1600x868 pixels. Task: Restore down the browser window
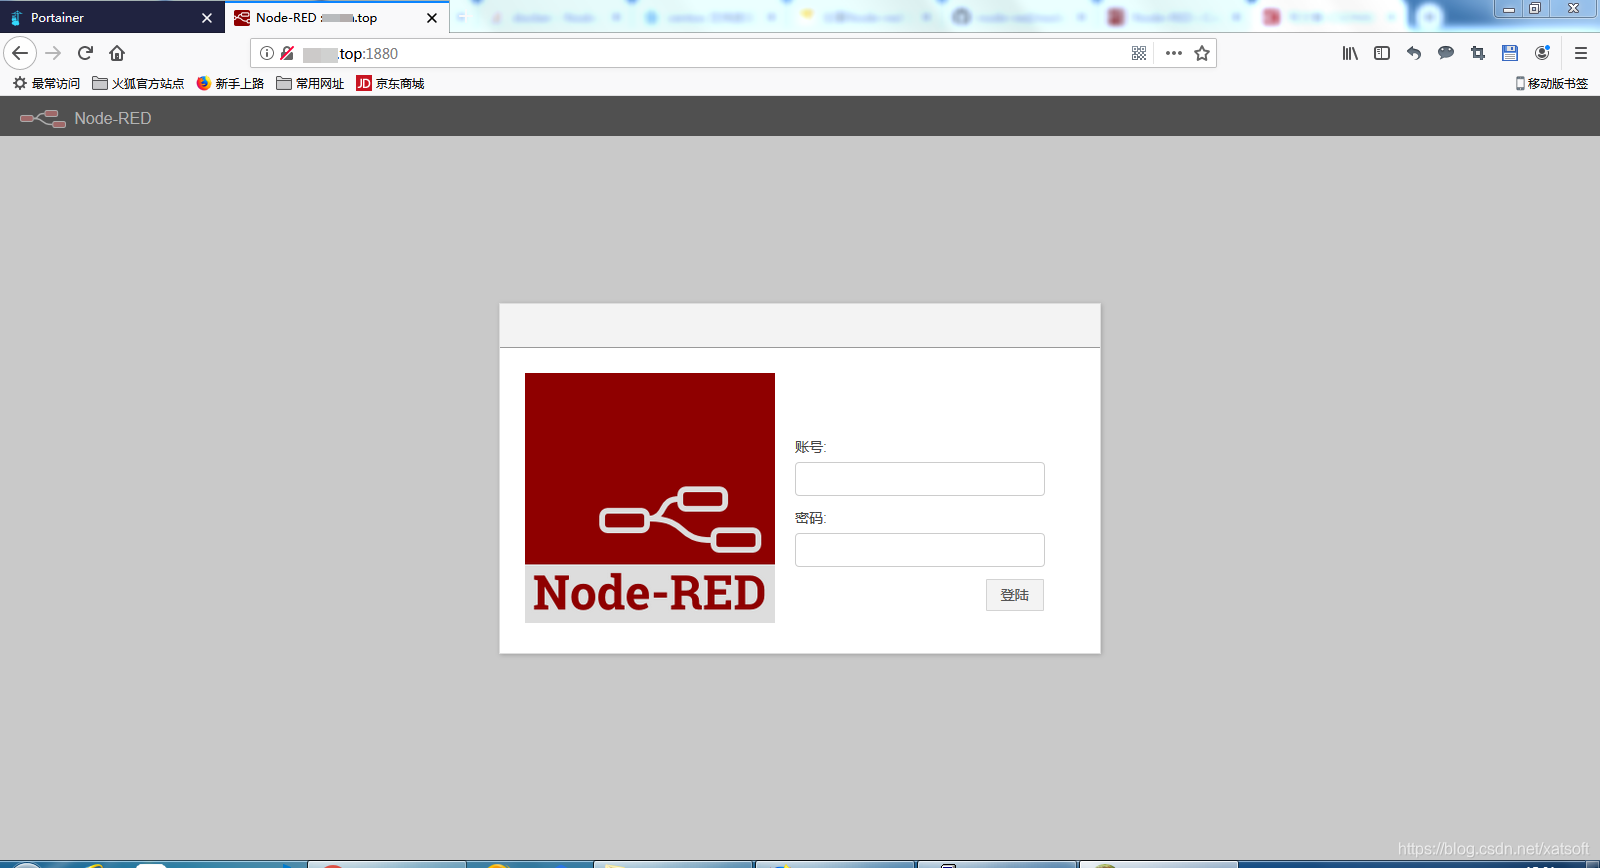pyautogui.click(x=1535, y=9)
